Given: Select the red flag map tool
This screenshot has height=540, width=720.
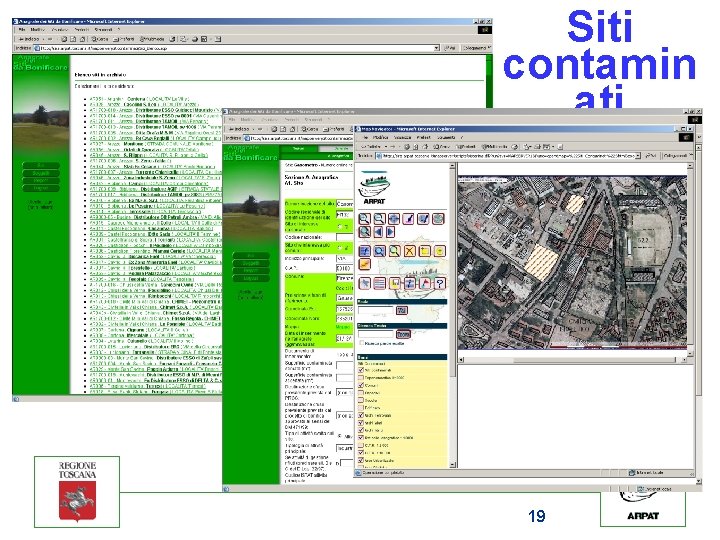Looking at the screenshot, I should pyautogui.click(x=425, y=283).
